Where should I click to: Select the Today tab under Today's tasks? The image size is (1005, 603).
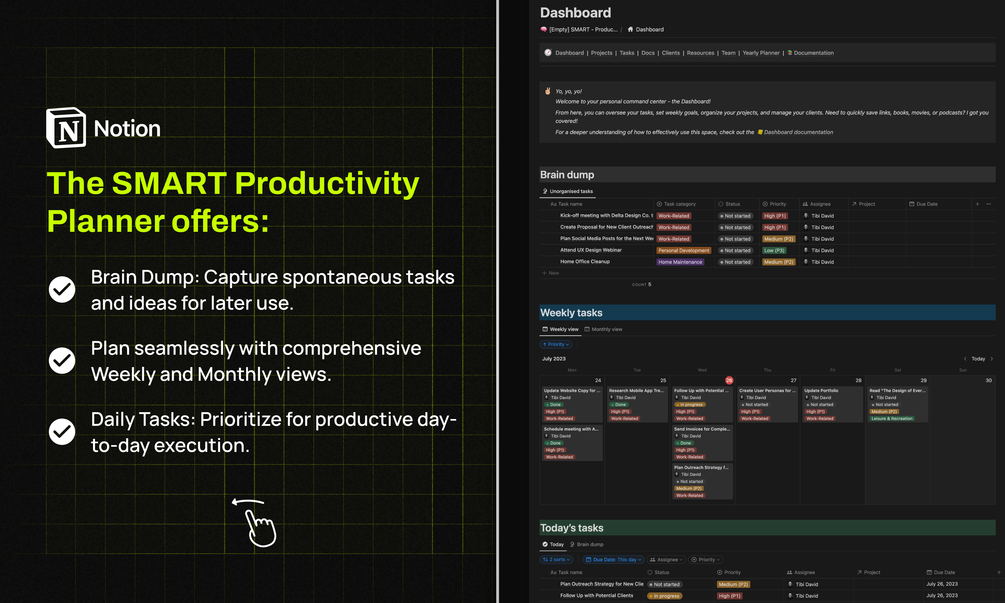tap(553, 544)
